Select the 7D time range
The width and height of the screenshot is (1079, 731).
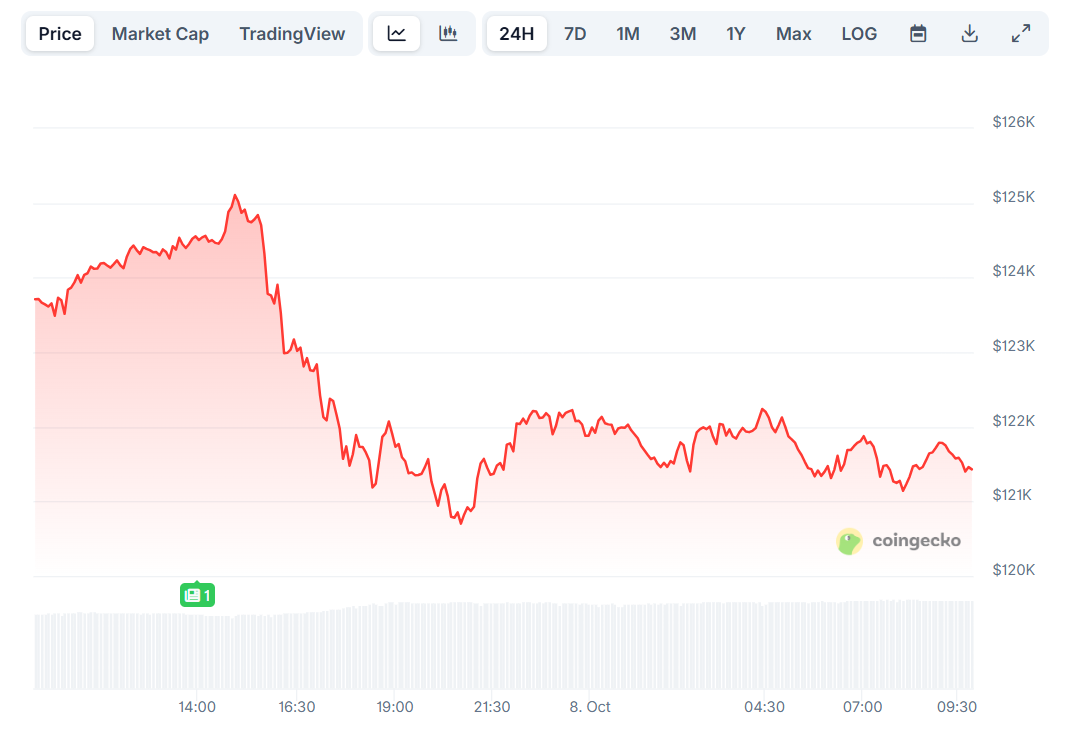(x=575, y=33)
